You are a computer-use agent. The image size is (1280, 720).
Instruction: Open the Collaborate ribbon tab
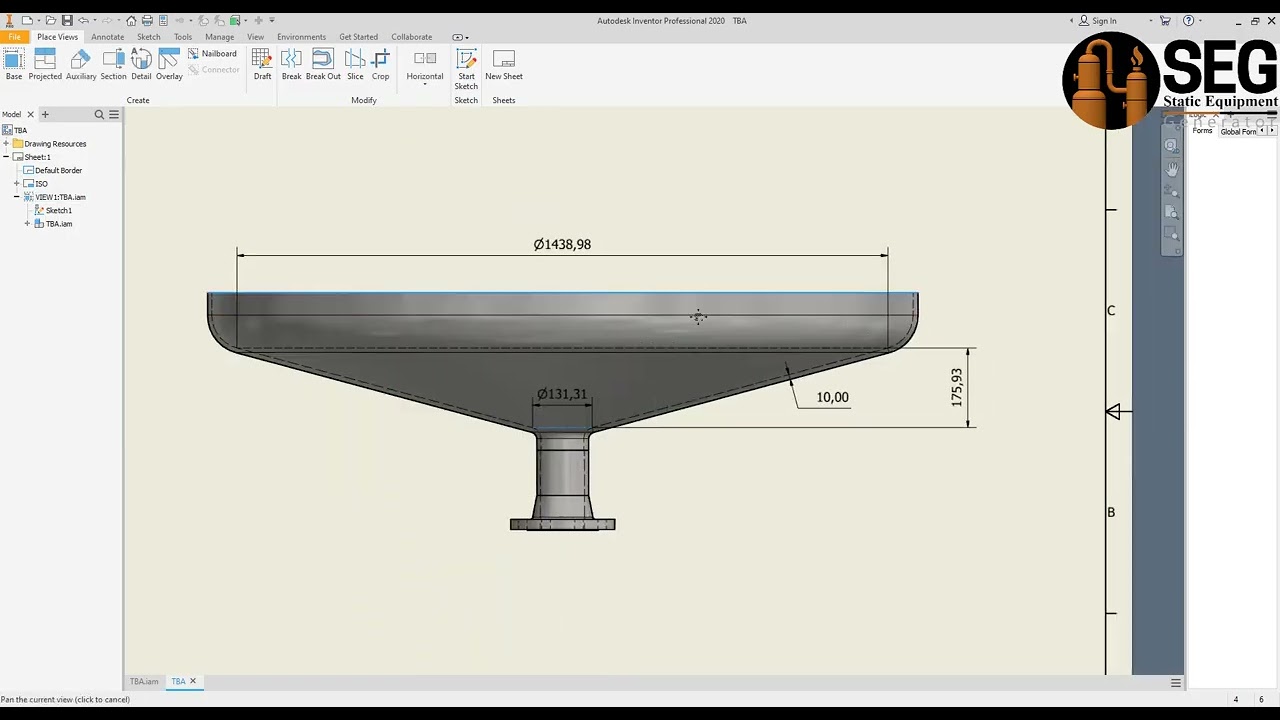coord(411,37)
